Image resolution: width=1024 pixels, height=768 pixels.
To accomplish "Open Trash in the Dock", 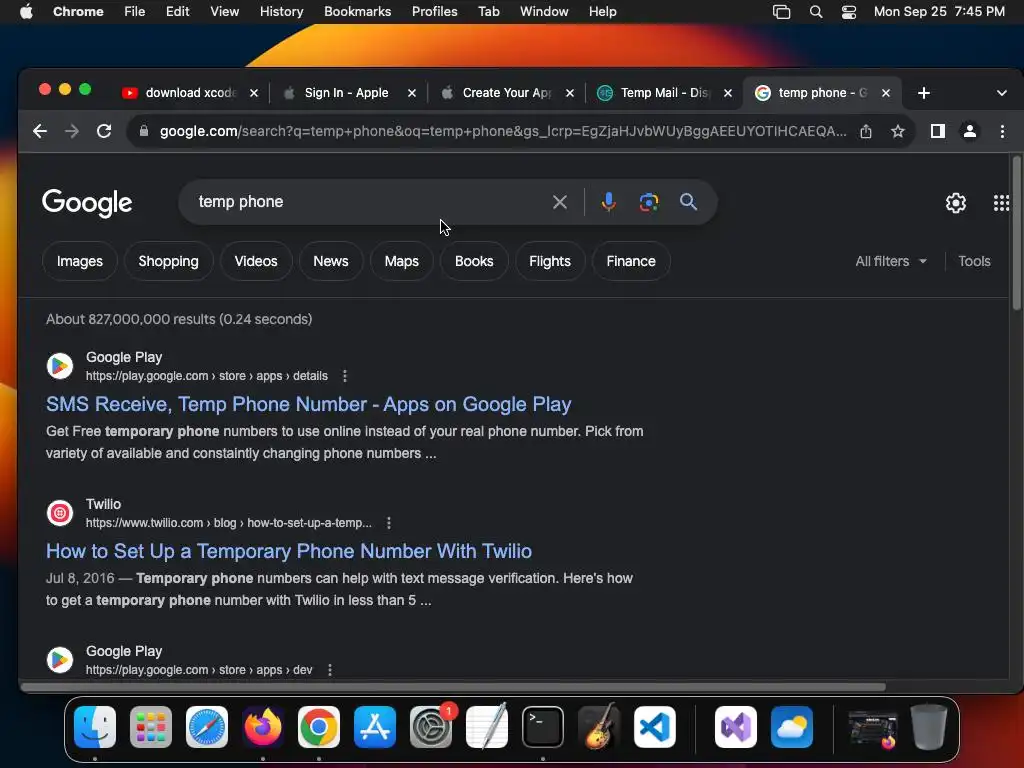I will pos(929,727).
